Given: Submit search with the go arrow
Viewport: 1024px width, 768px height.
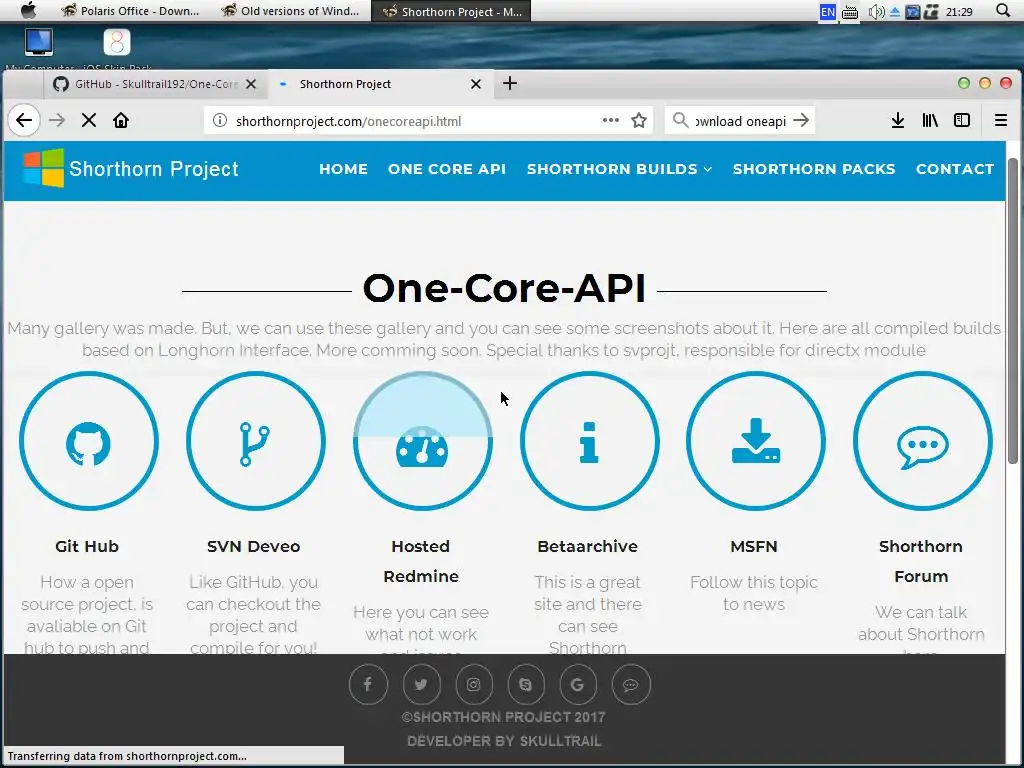Looking at the screenshot, I should 801,120.
